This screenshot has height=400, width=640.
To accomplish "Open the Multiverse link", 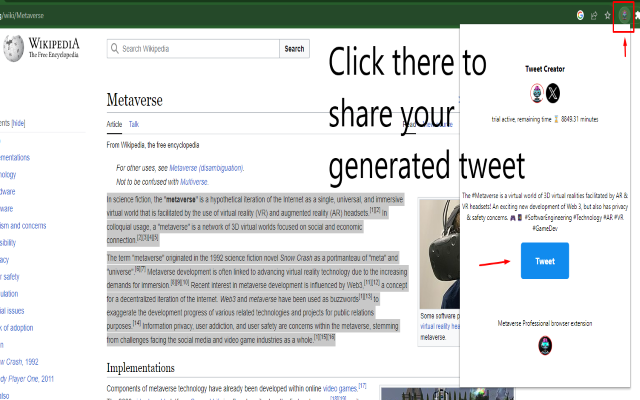I will click(194, 182).
